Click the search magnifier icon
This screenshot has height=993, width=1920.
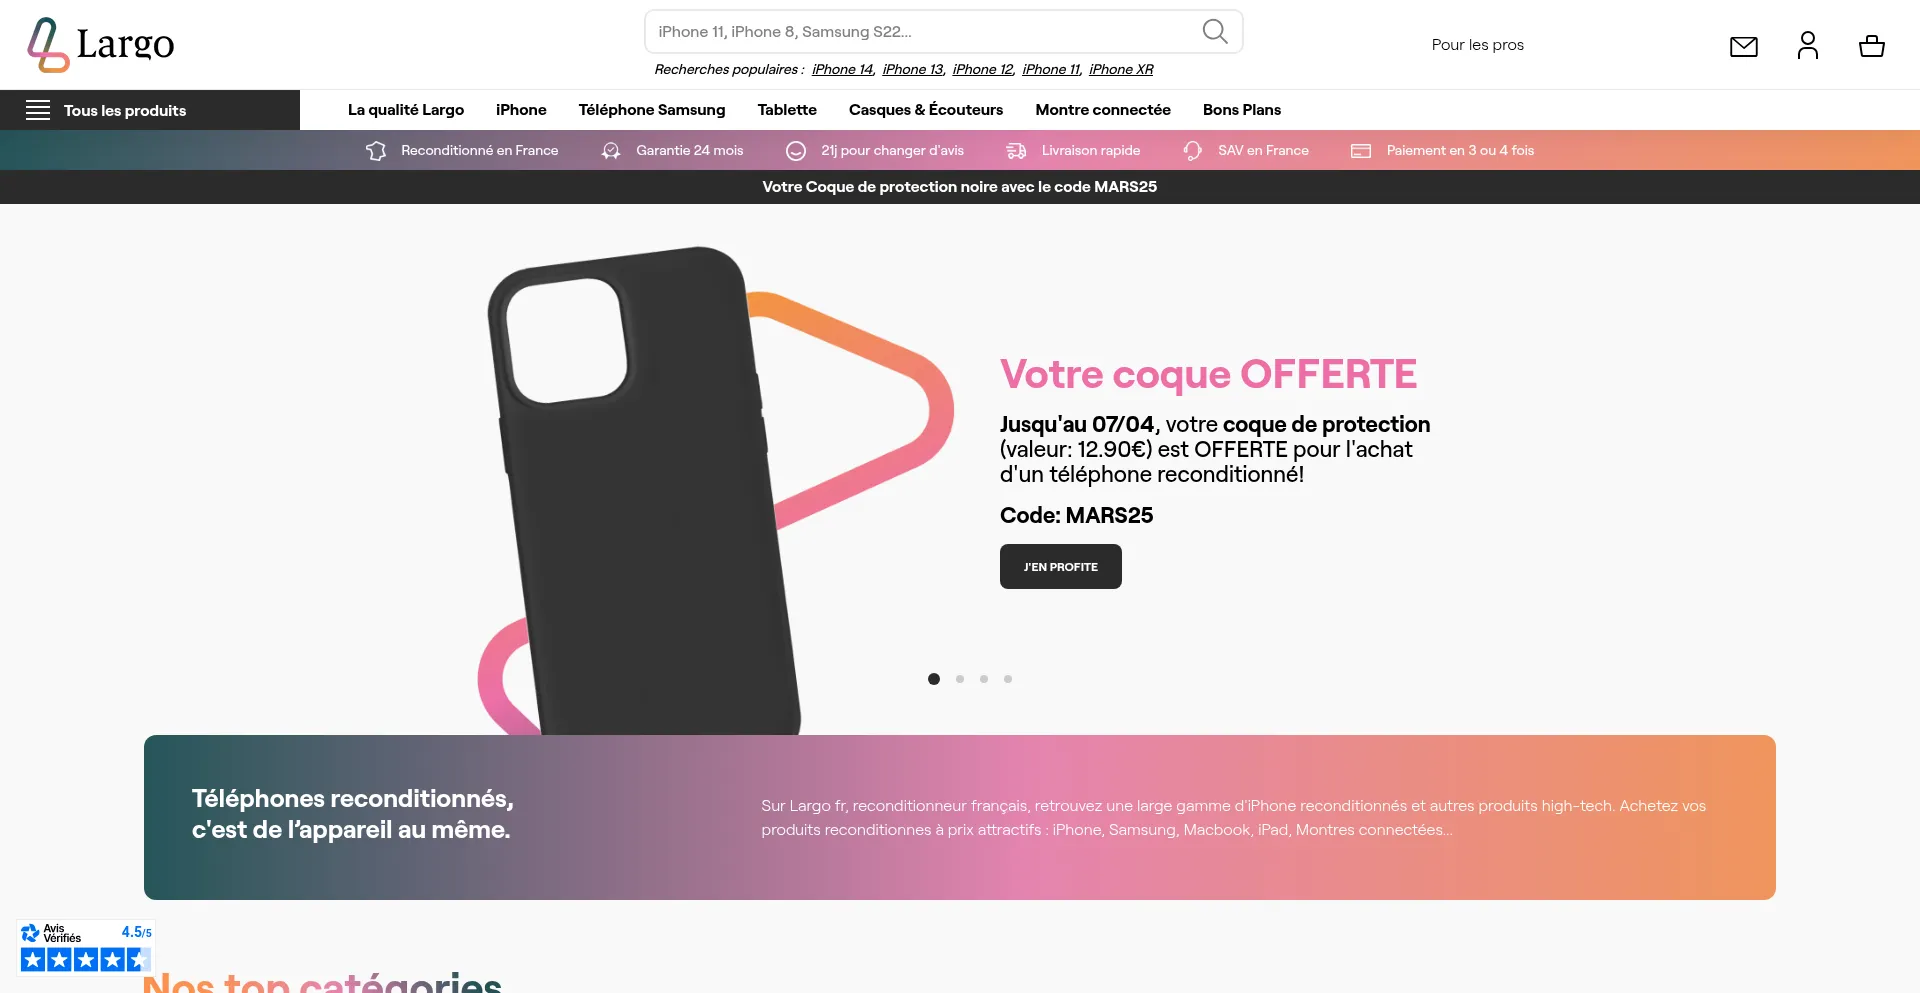tap(1215, 32)
